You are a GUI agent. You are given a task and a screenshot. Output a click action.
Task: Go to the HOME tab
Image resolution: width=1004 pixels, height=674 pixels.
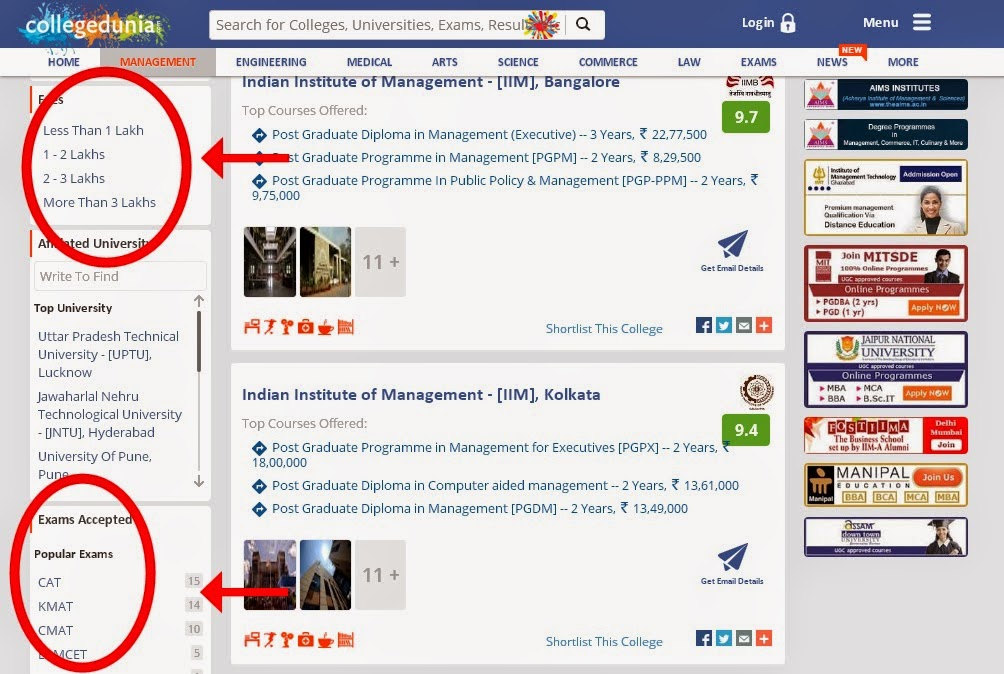click(x=64, y=62)
